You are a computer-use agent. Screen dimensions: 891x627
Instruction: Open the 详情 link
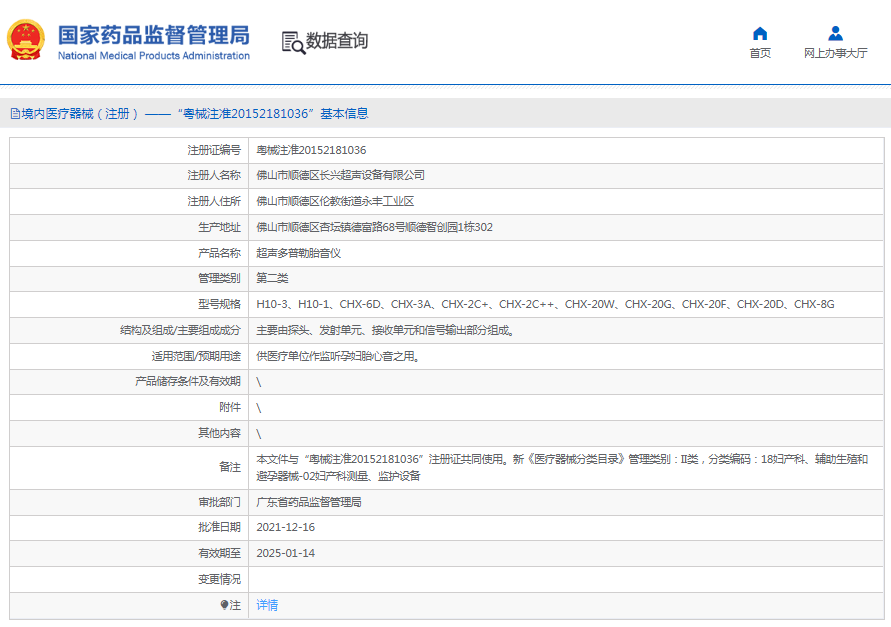267,605
